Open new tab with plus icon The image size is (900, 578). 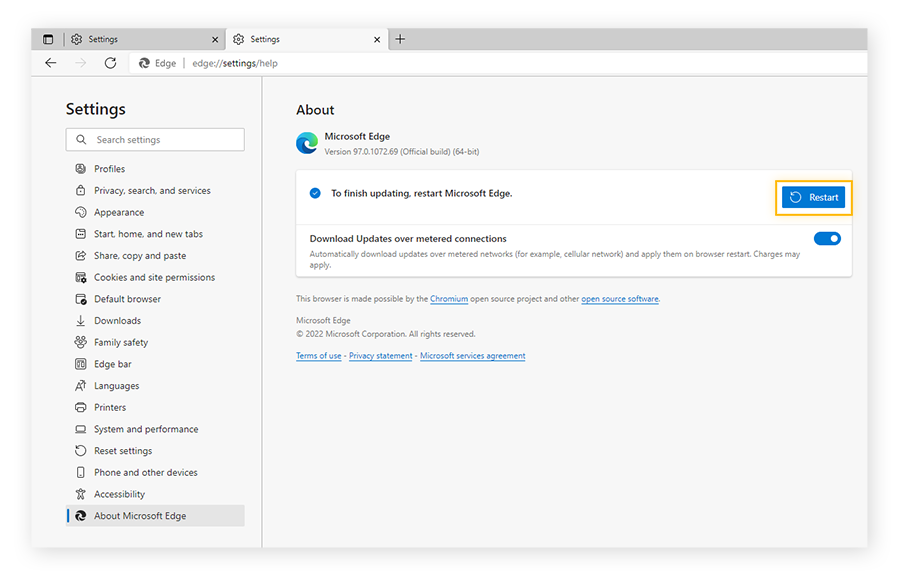tap(400, 39)
